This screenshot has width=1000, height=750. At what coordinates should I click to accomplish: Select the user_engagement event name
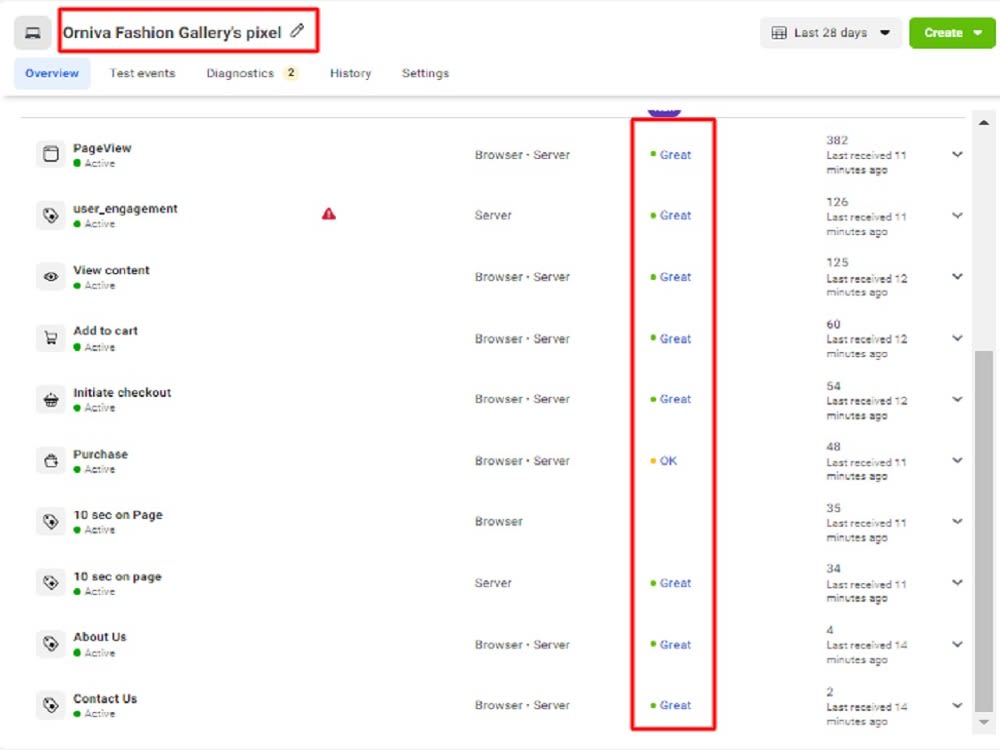125,209
